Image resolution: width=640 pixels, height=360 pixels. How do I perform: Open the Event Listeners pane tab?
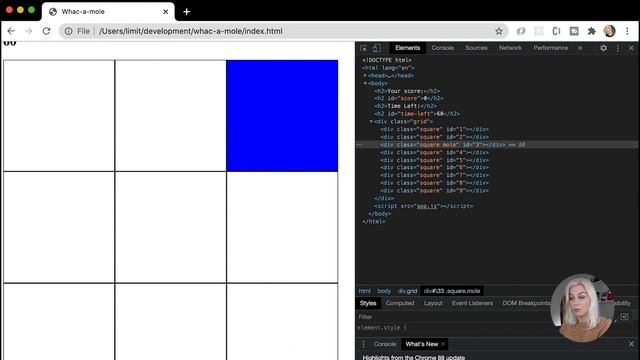pos(472,303)
